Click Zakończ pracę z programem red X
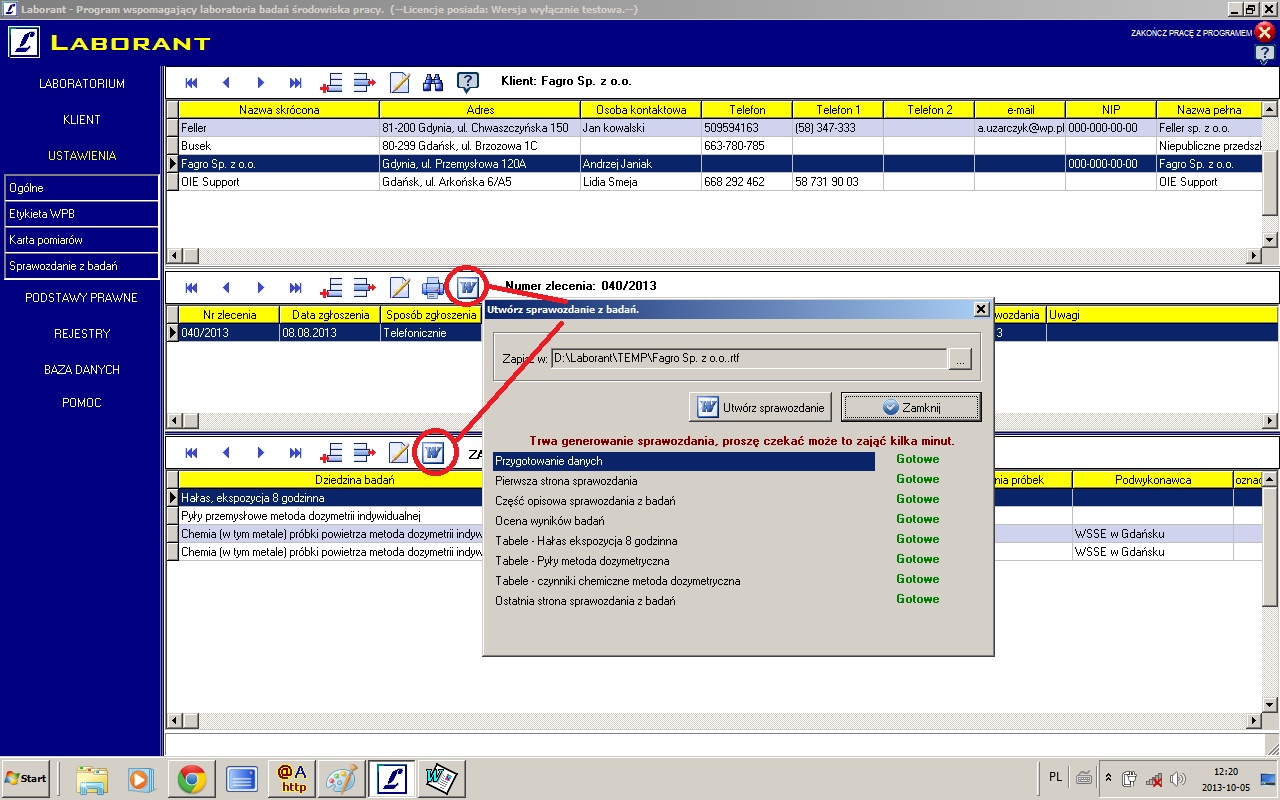 click(x=1264, y=32)
